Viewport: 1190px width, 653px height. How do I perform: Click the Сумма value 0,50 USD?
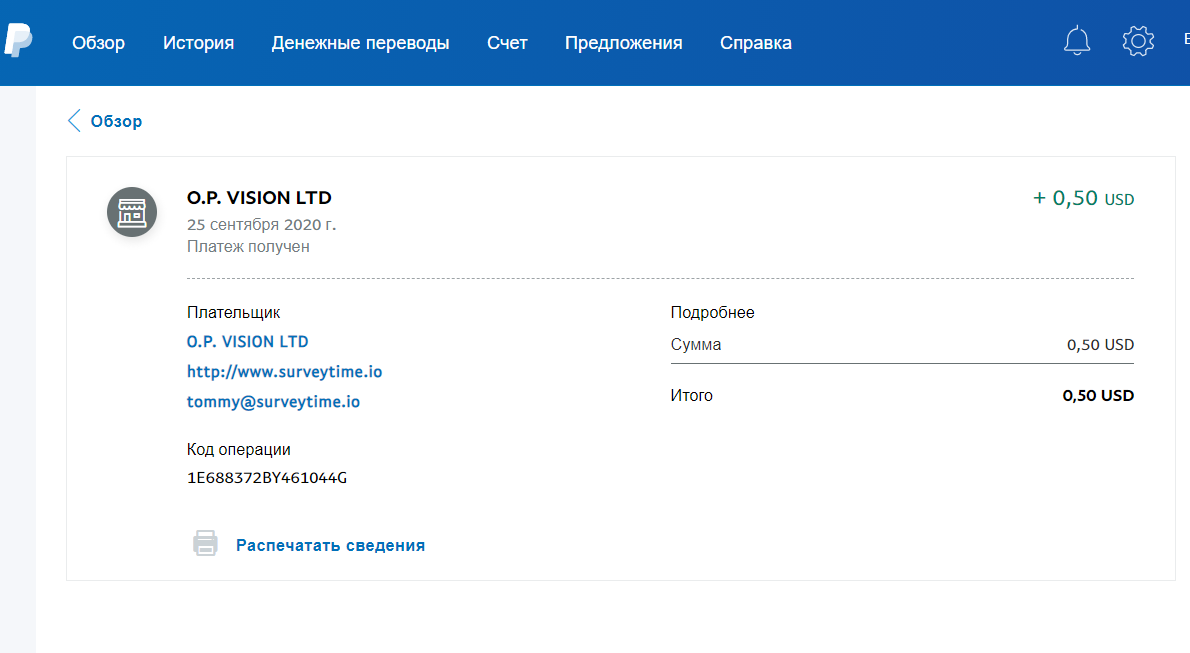1100,345
